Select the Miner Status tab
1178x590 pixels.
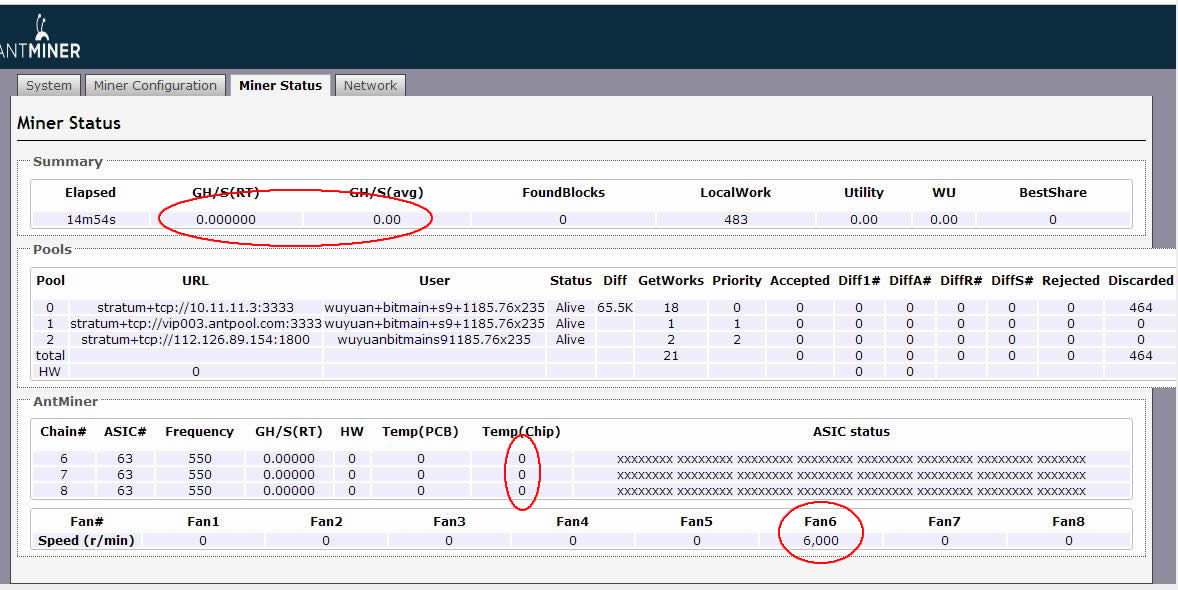[280, 85]
